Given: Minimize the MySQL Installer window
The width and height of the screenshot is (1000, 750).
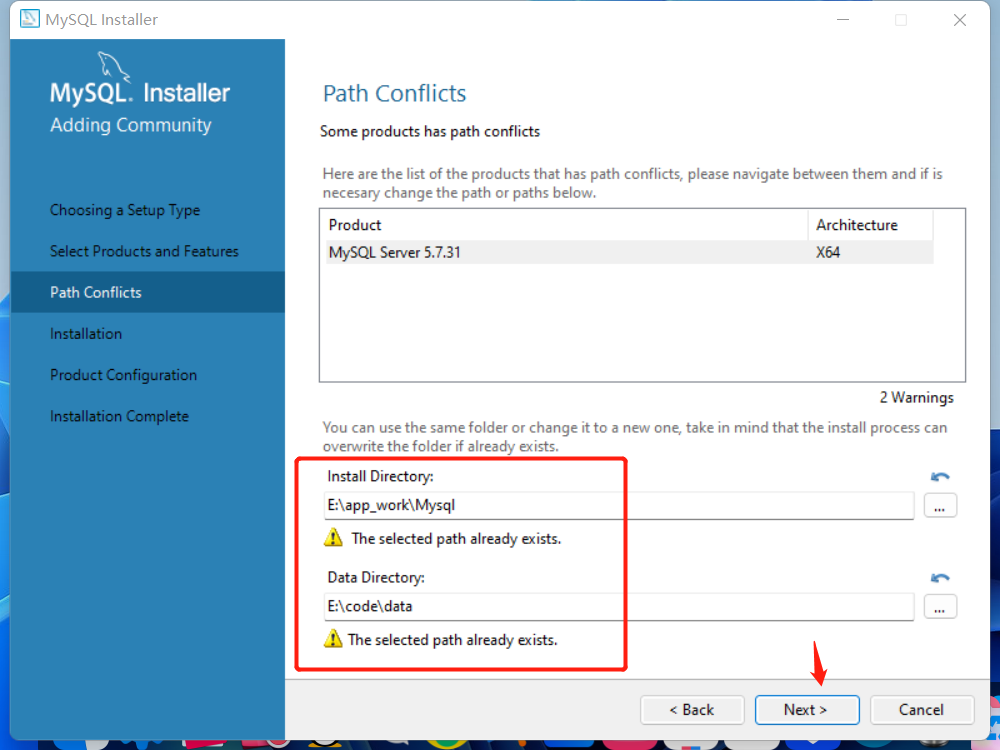Looking at the screenshot, I should coord(843,20).
